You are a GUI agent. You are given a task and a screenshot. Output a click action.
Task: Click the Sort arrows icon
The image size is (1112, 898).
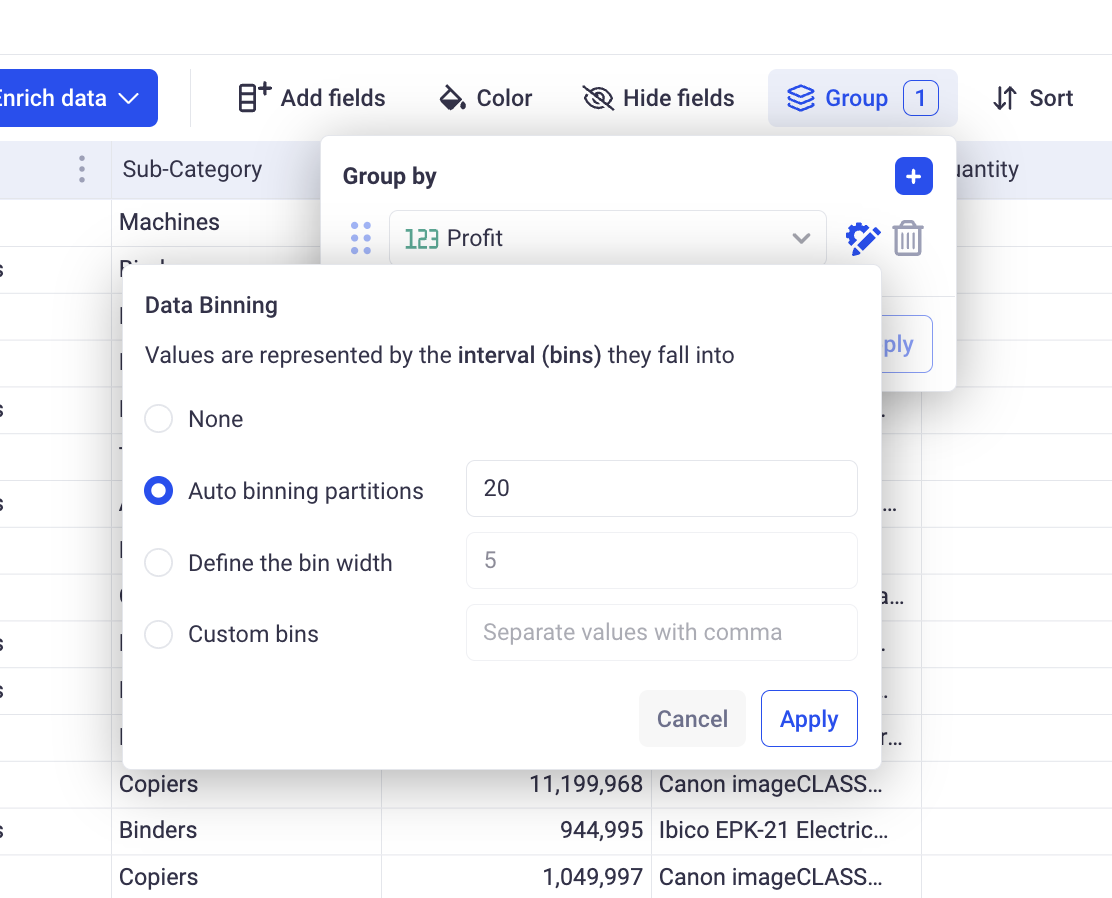(x=1004, y=98)
